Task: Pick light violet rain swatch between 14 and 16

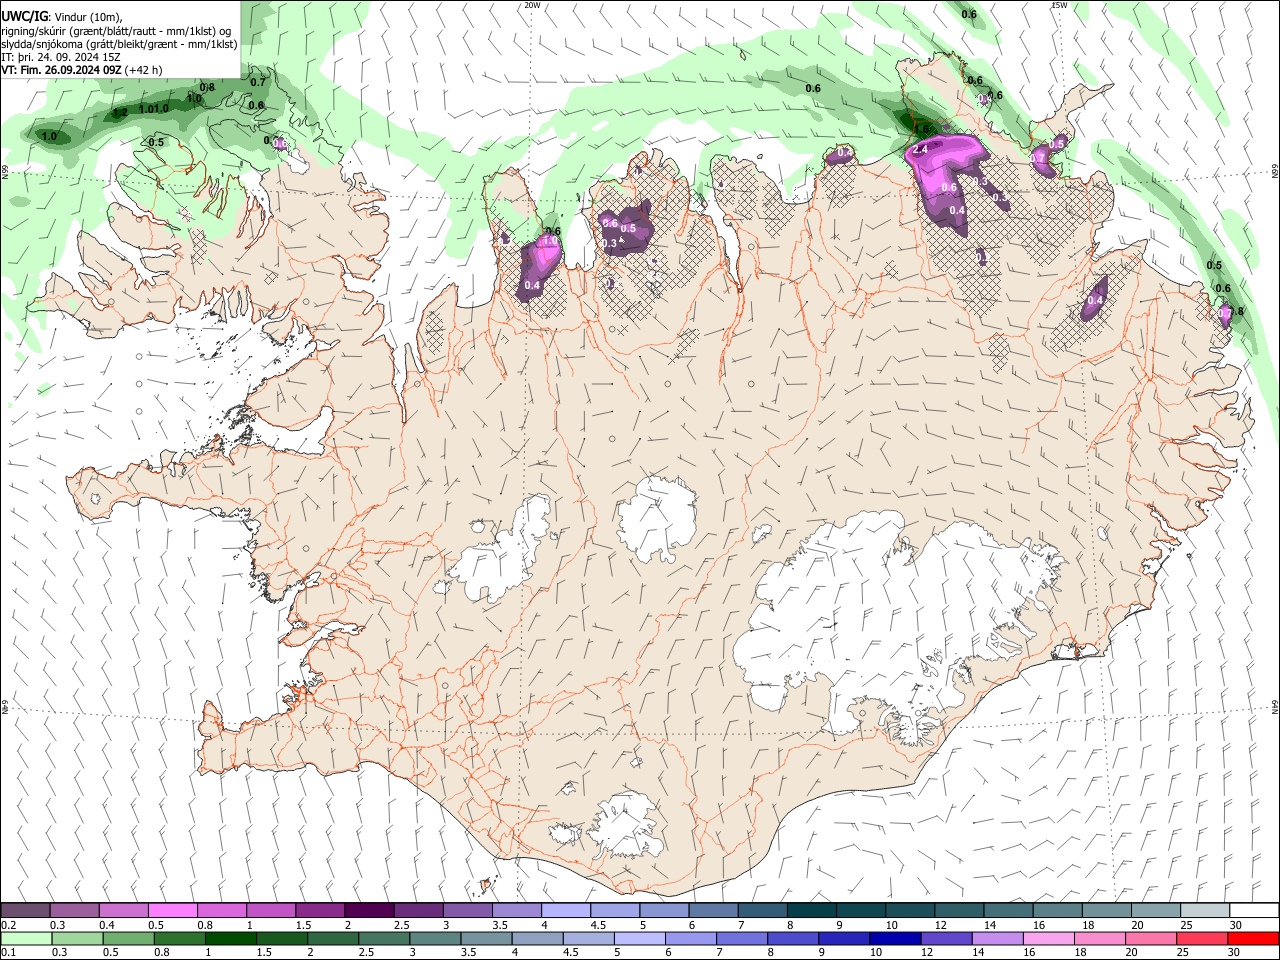Action: (996, 939)
